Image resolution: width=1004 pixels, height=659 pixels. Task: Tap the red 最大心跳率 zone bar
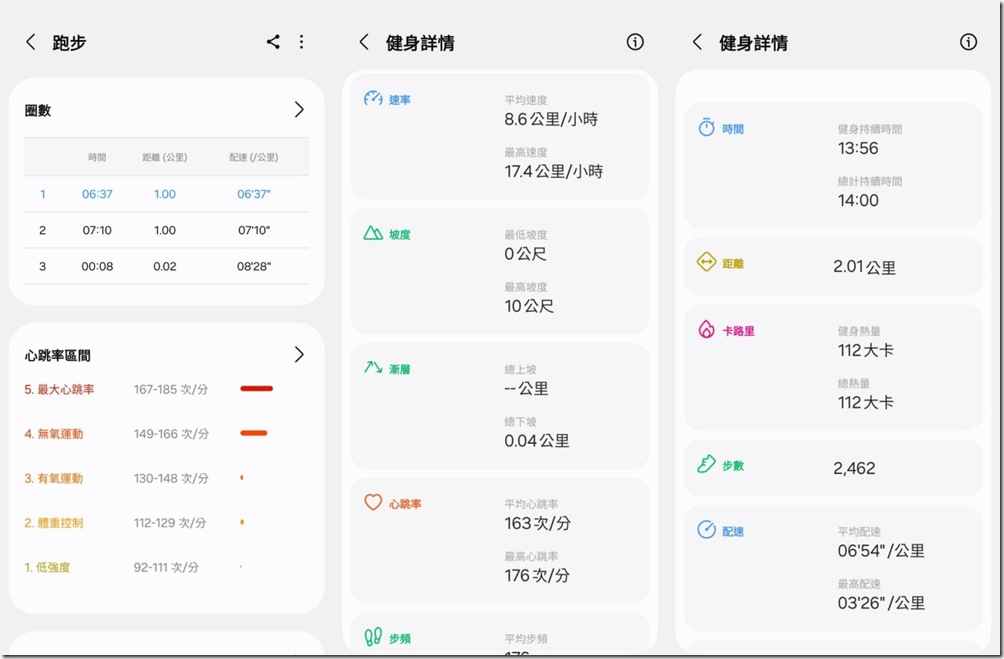point(256,389)
